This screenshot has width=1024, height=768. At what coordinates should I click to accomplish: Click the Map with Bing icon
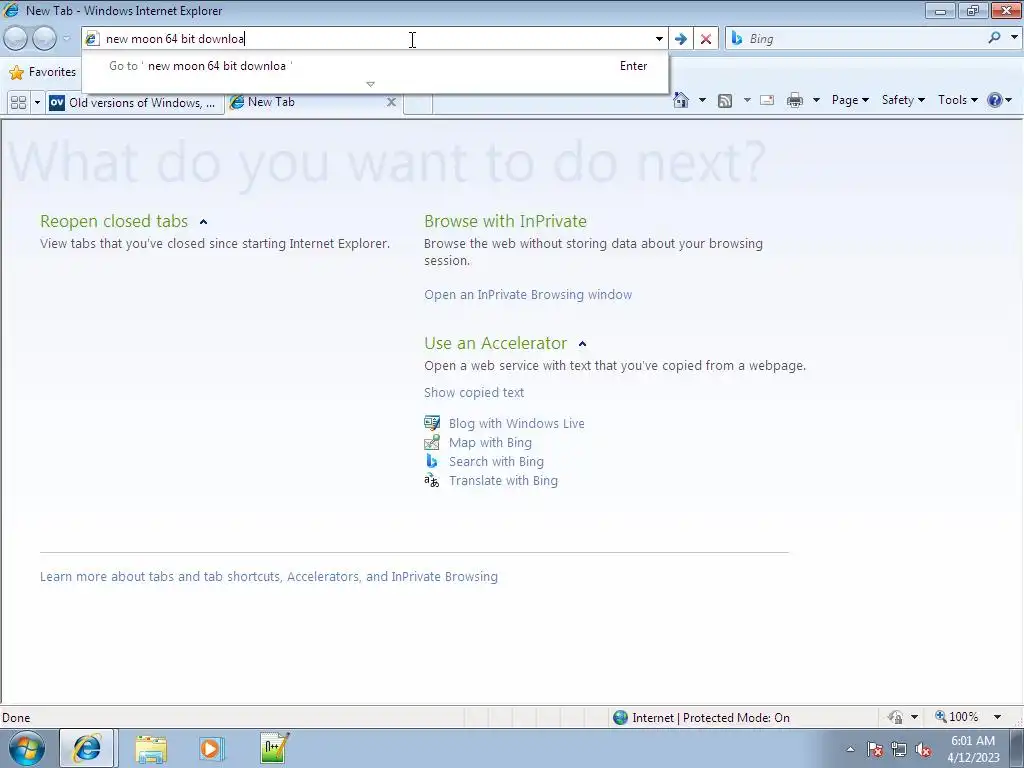[432, 442]
